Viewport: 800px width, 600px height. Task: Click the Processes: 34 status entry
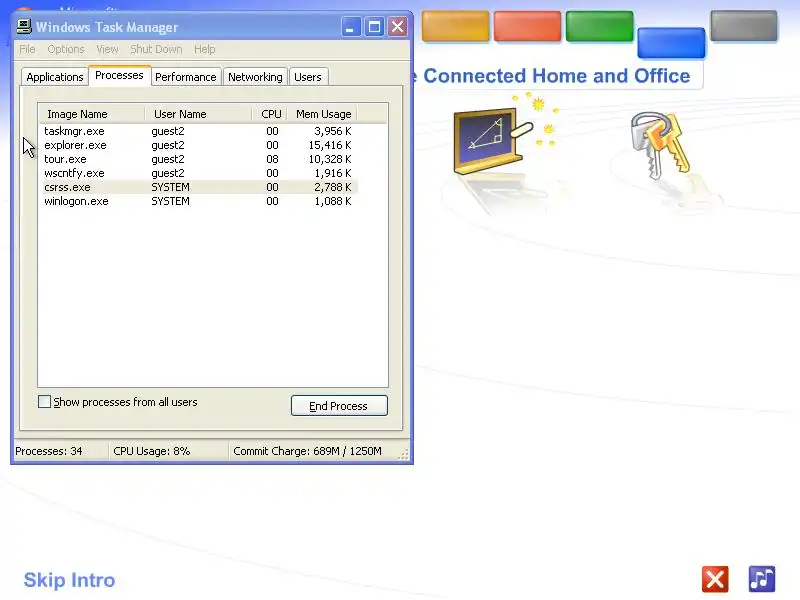pos(49,451)
